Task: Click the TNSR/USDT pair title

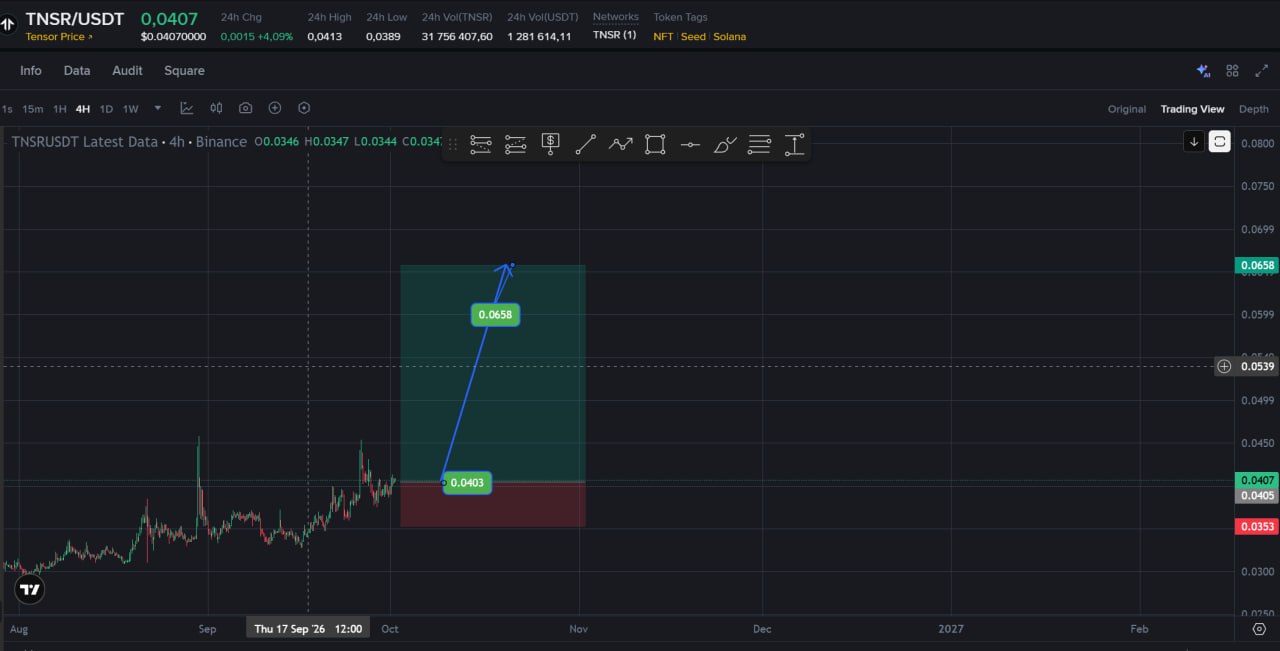Action: [75, 19]
